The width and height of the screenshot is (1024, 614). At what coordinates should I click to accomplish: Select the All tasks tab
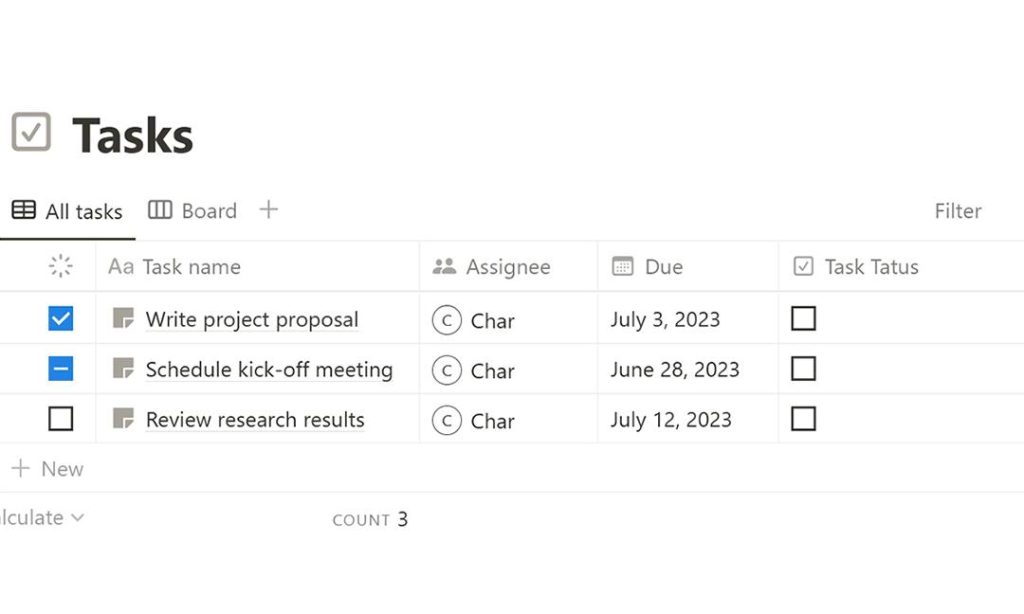(x=67, y=211)
